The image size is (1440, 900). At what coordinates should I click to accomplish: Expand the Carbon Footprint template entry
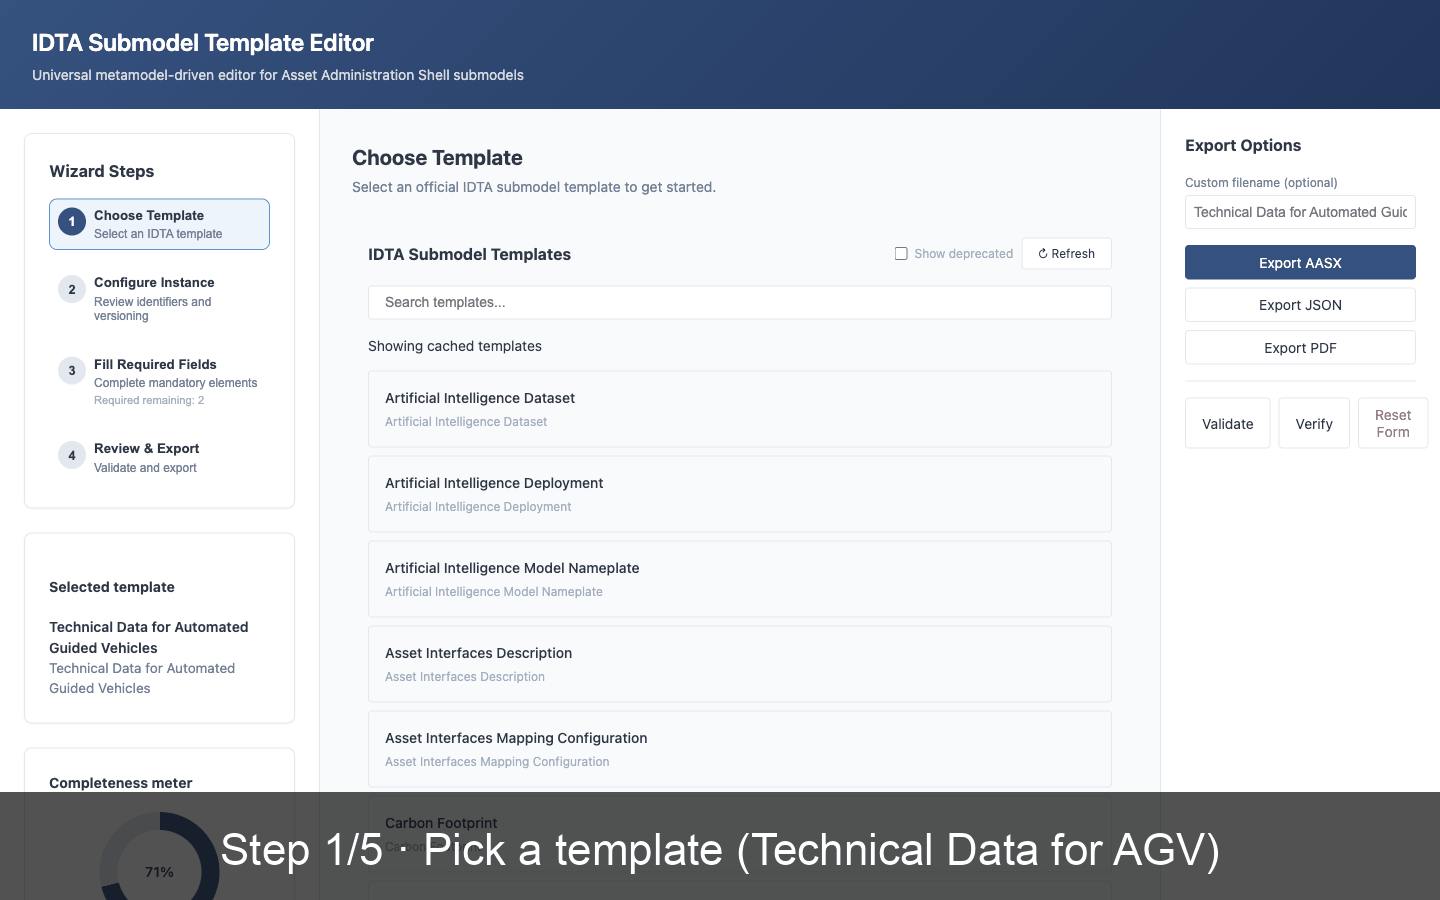coord(740,833)
